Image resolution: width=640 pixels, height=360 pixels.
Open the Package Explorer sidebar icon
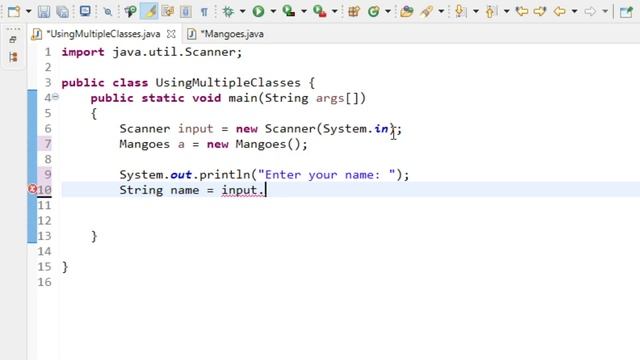13,57
